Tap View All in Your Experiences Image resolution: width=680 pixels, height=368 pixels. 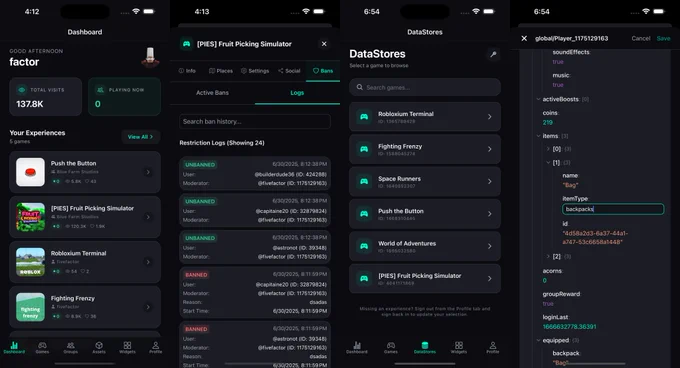(140, 137)
